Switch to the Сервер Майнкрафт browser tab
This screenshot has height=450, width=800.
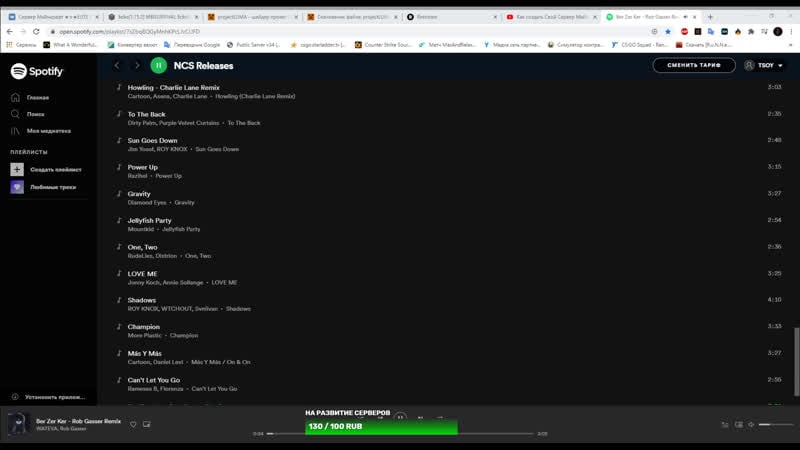pos(50,17)
